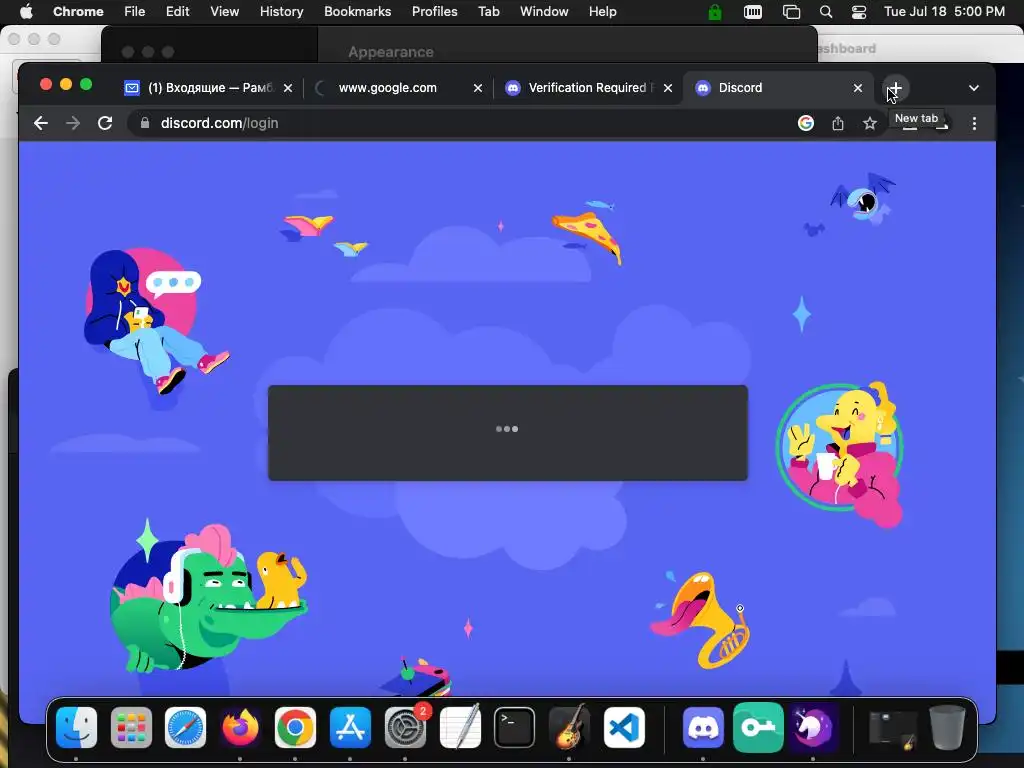1024x768 pixels.
Task: Open GarageBand from the Dock
Action: [569, 727]
